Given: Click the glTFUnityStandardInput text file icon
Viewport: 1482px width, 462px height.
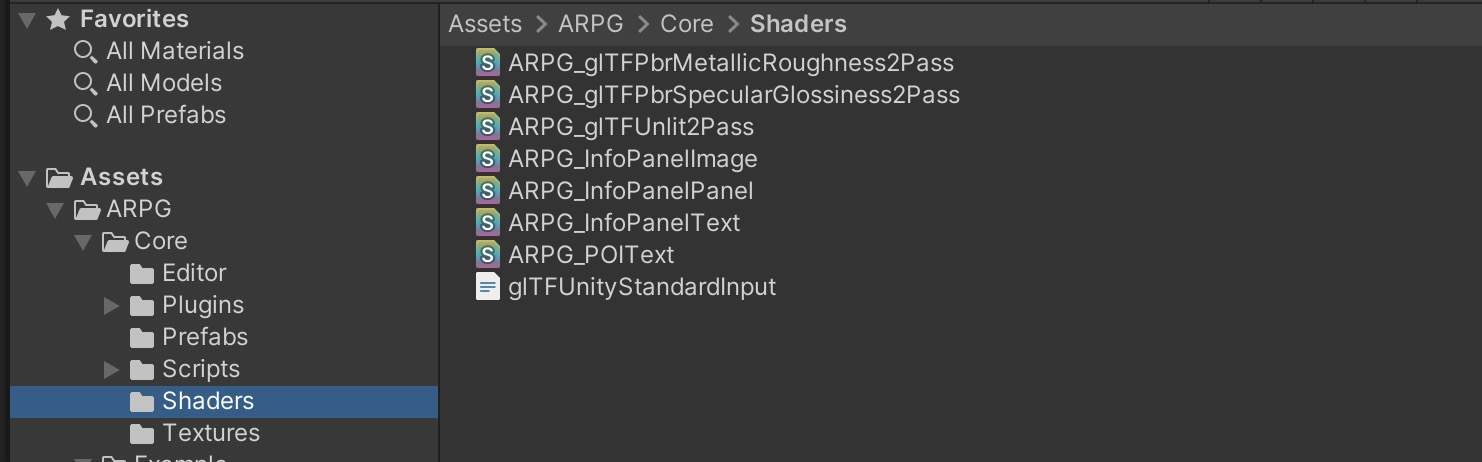Looking at the screenshot, I should pyautogui.click(x=488, y=287).
